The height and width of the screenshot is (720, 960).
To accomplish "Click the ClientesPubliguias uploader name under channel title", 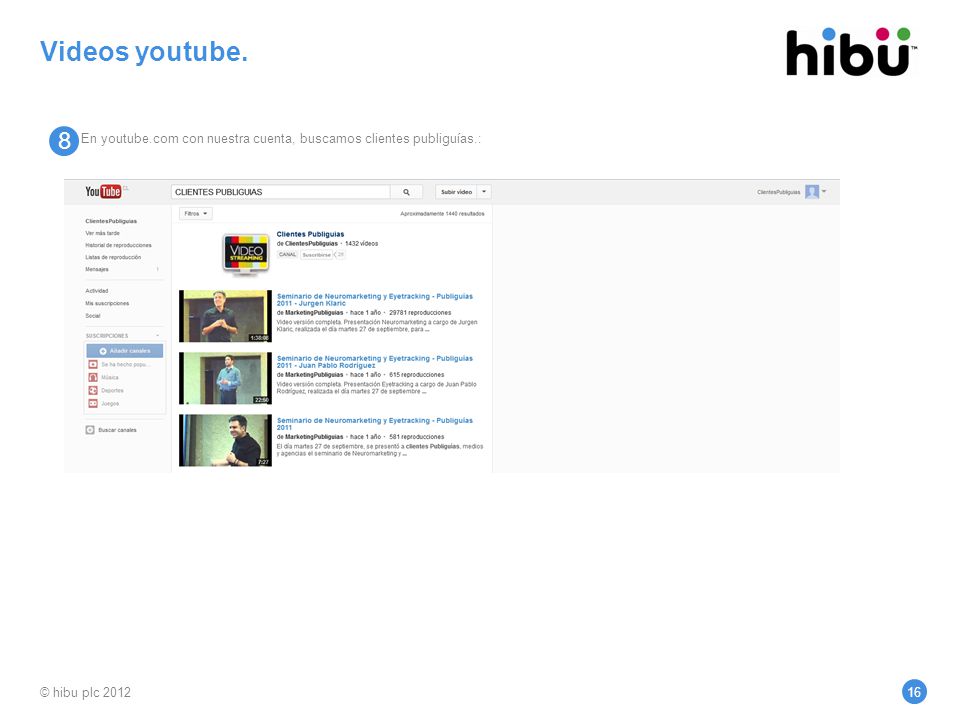I will [x=311, y=244].
